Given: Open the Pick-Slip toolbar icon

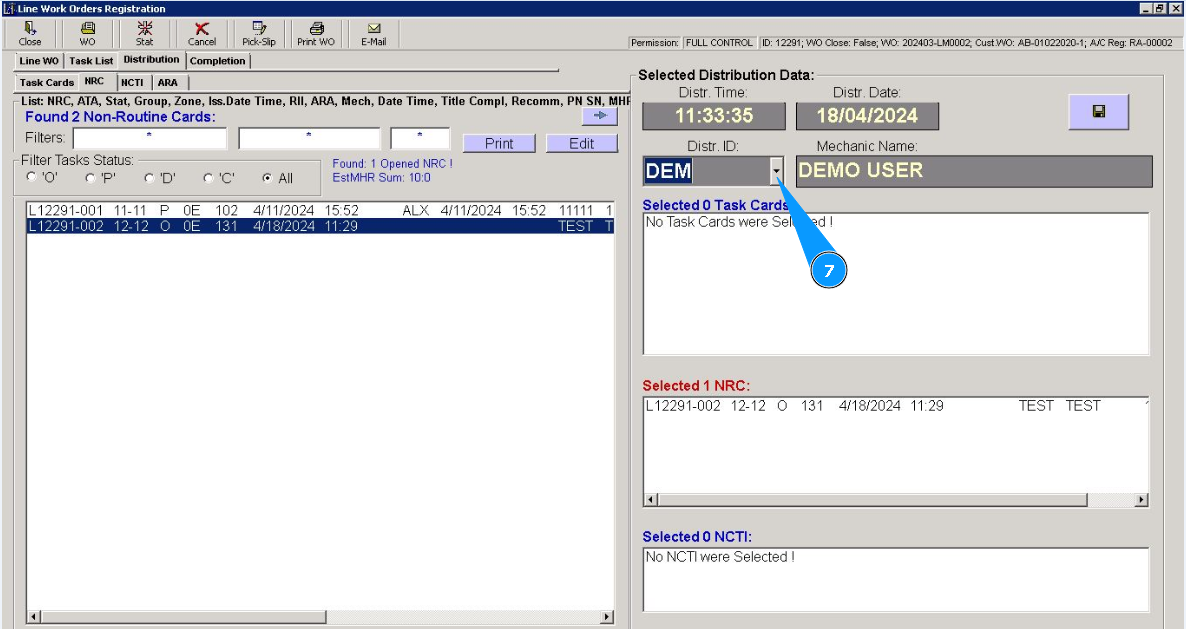Looking at the screenshot, I should pos(259,34).
